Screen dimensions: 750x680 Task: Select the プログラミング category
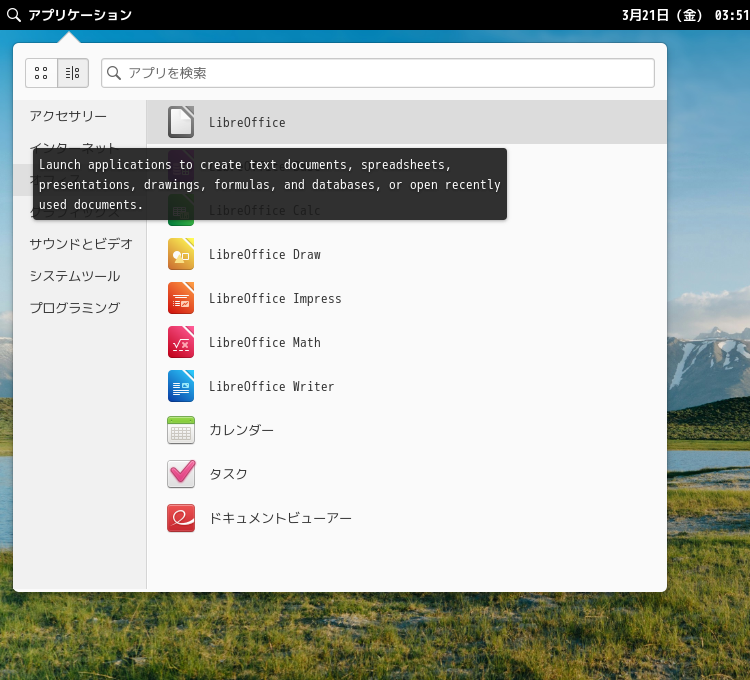(75, 307)
